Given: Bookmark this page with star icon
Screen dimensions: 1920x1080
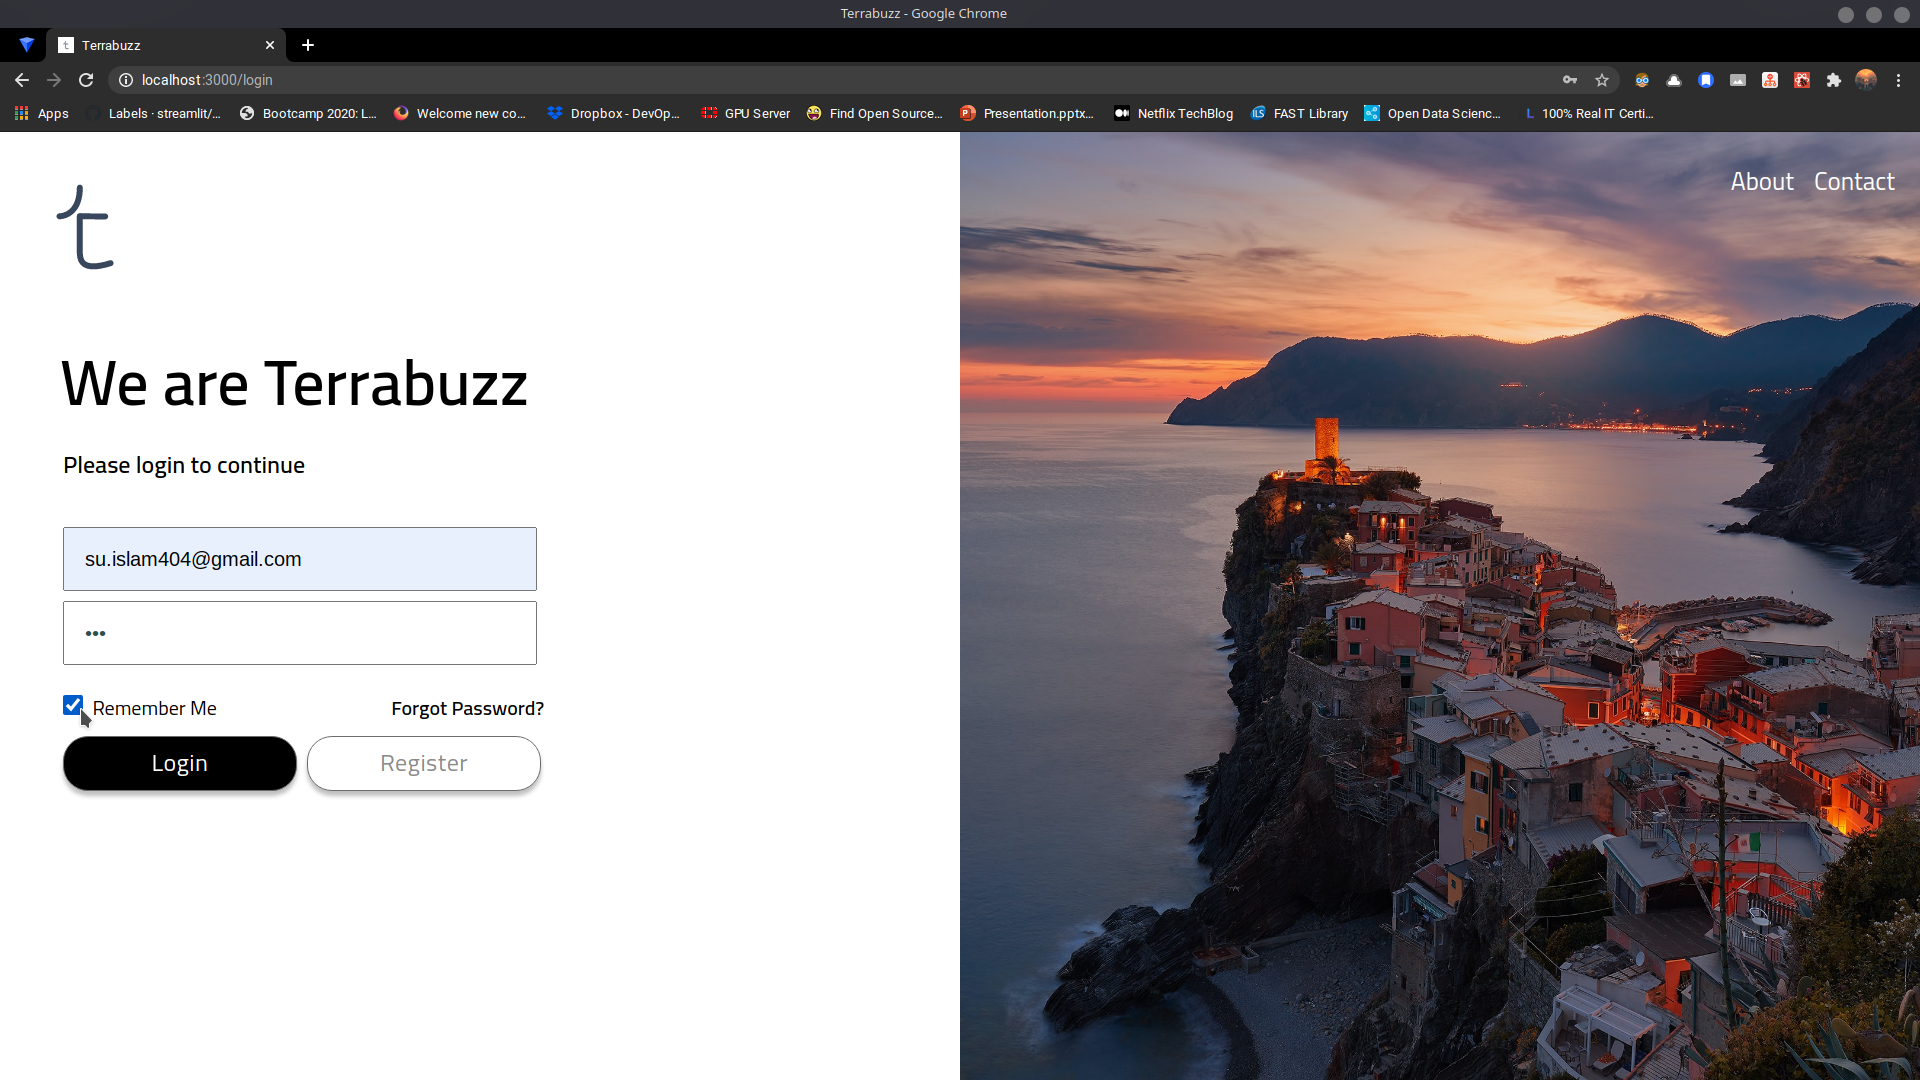Looking at the screenshot, I should pos(1602,80).
